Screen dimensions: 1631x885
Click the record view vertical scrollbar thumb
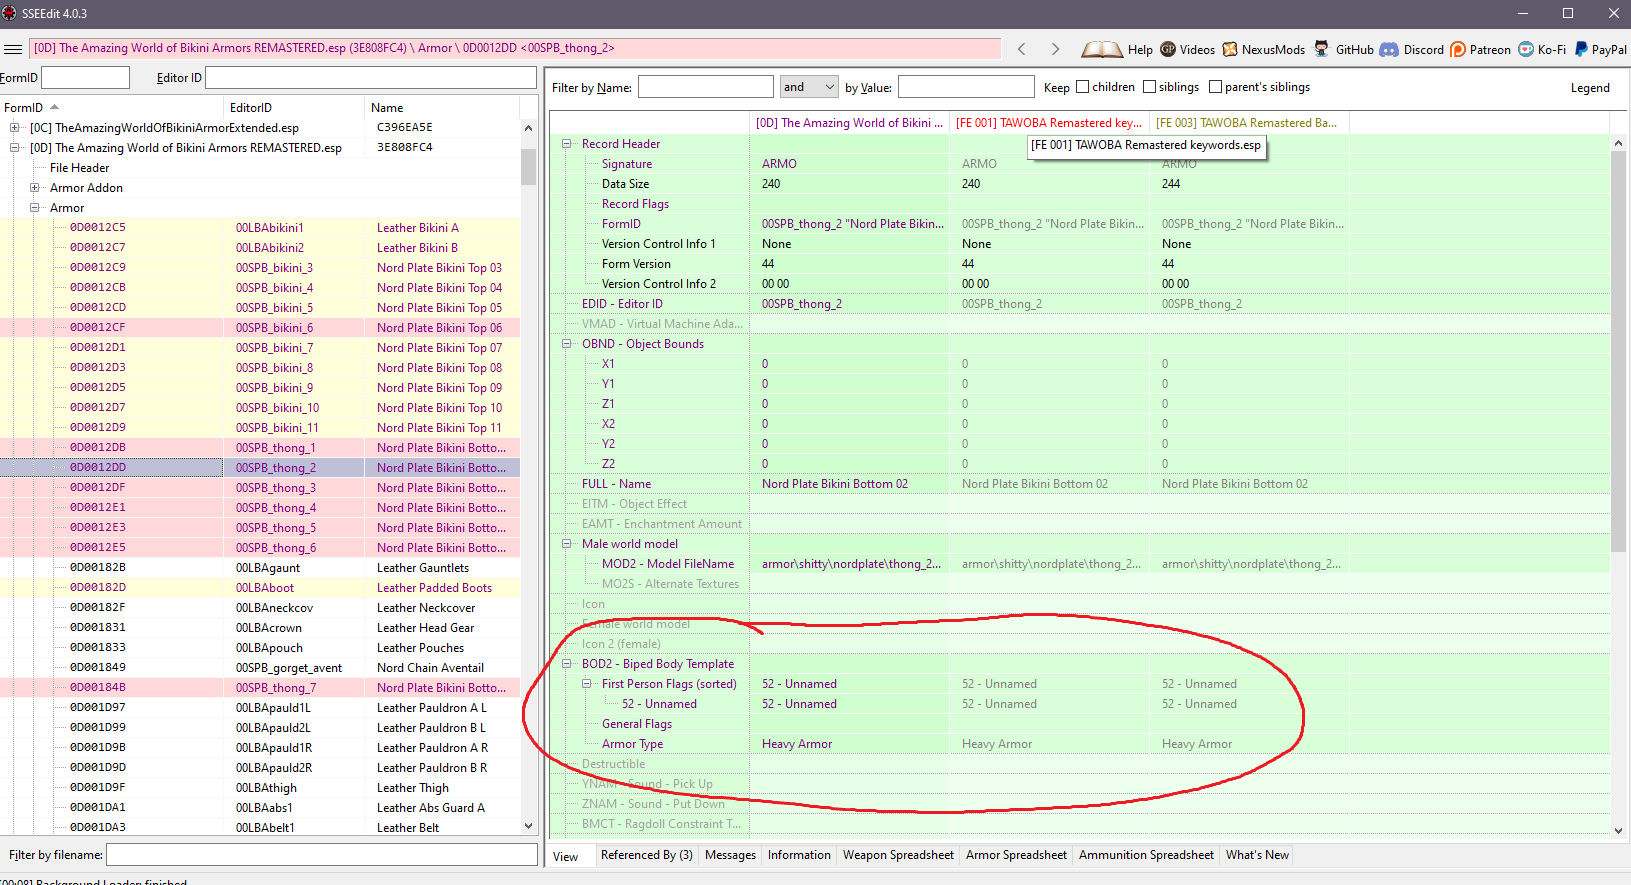pyautogui.click(x=1619, y=350)
